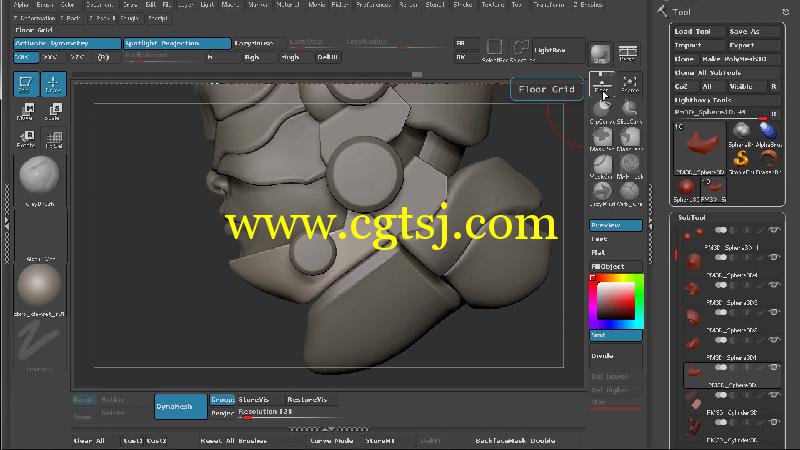Image resolution: width=800 pixels, height=450 pixels.
Task: Select the Preview render mode
Action: click(x=615, y=225)
